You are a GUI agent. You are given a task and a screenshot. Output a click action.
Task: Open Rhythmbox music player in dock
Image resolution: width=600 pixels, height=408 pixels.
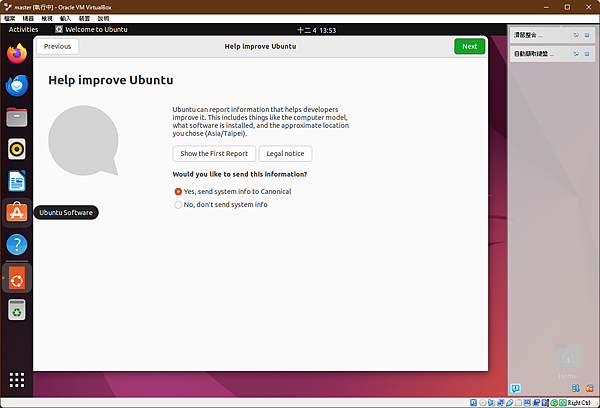coord(17,149)
